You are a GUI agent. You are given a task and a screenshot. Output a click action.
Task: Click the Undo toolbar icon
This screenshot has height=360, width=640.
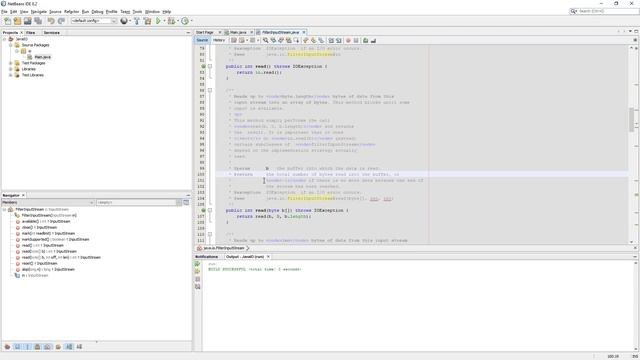click(51, 21)
